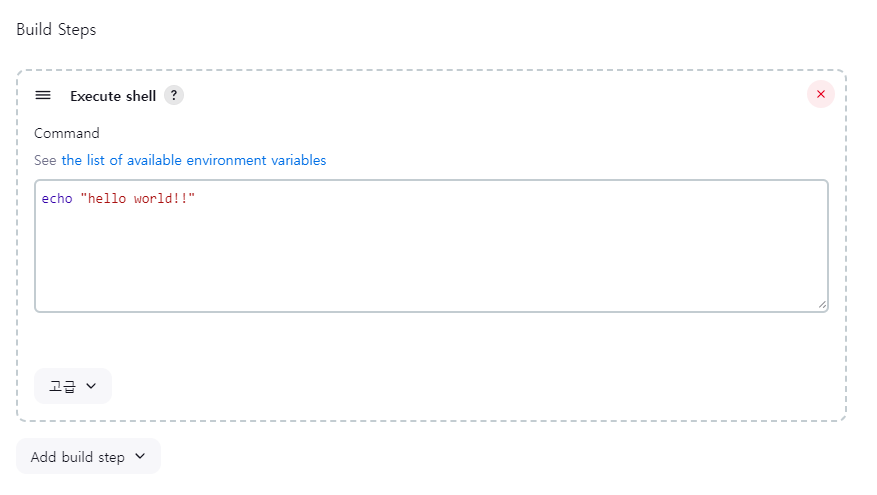Screen dimensions: 877x495
Task: Click the arrow on Add build step
Action: 140,456
